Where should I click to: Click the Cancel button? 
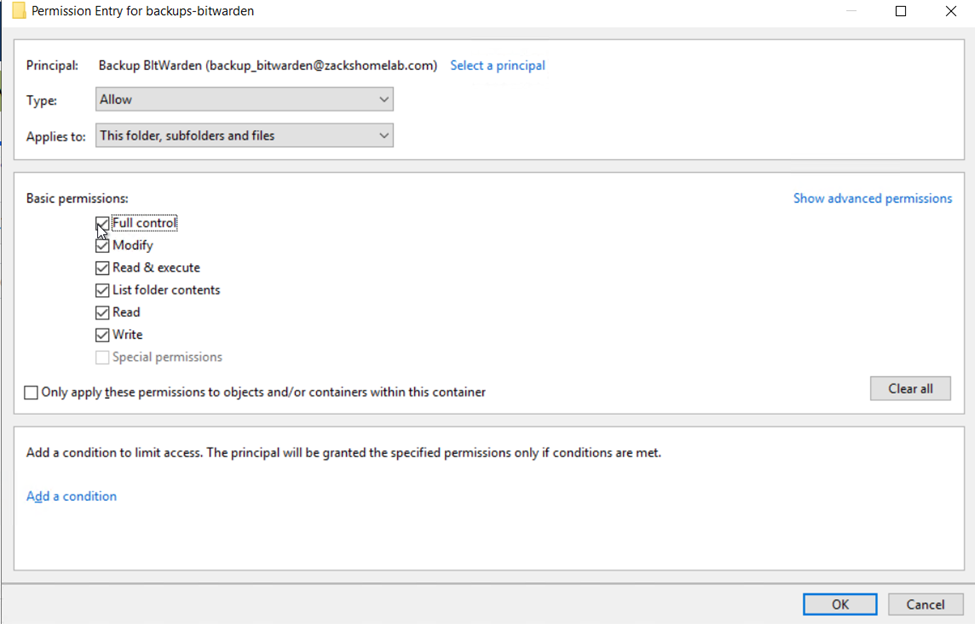[925, 604]
